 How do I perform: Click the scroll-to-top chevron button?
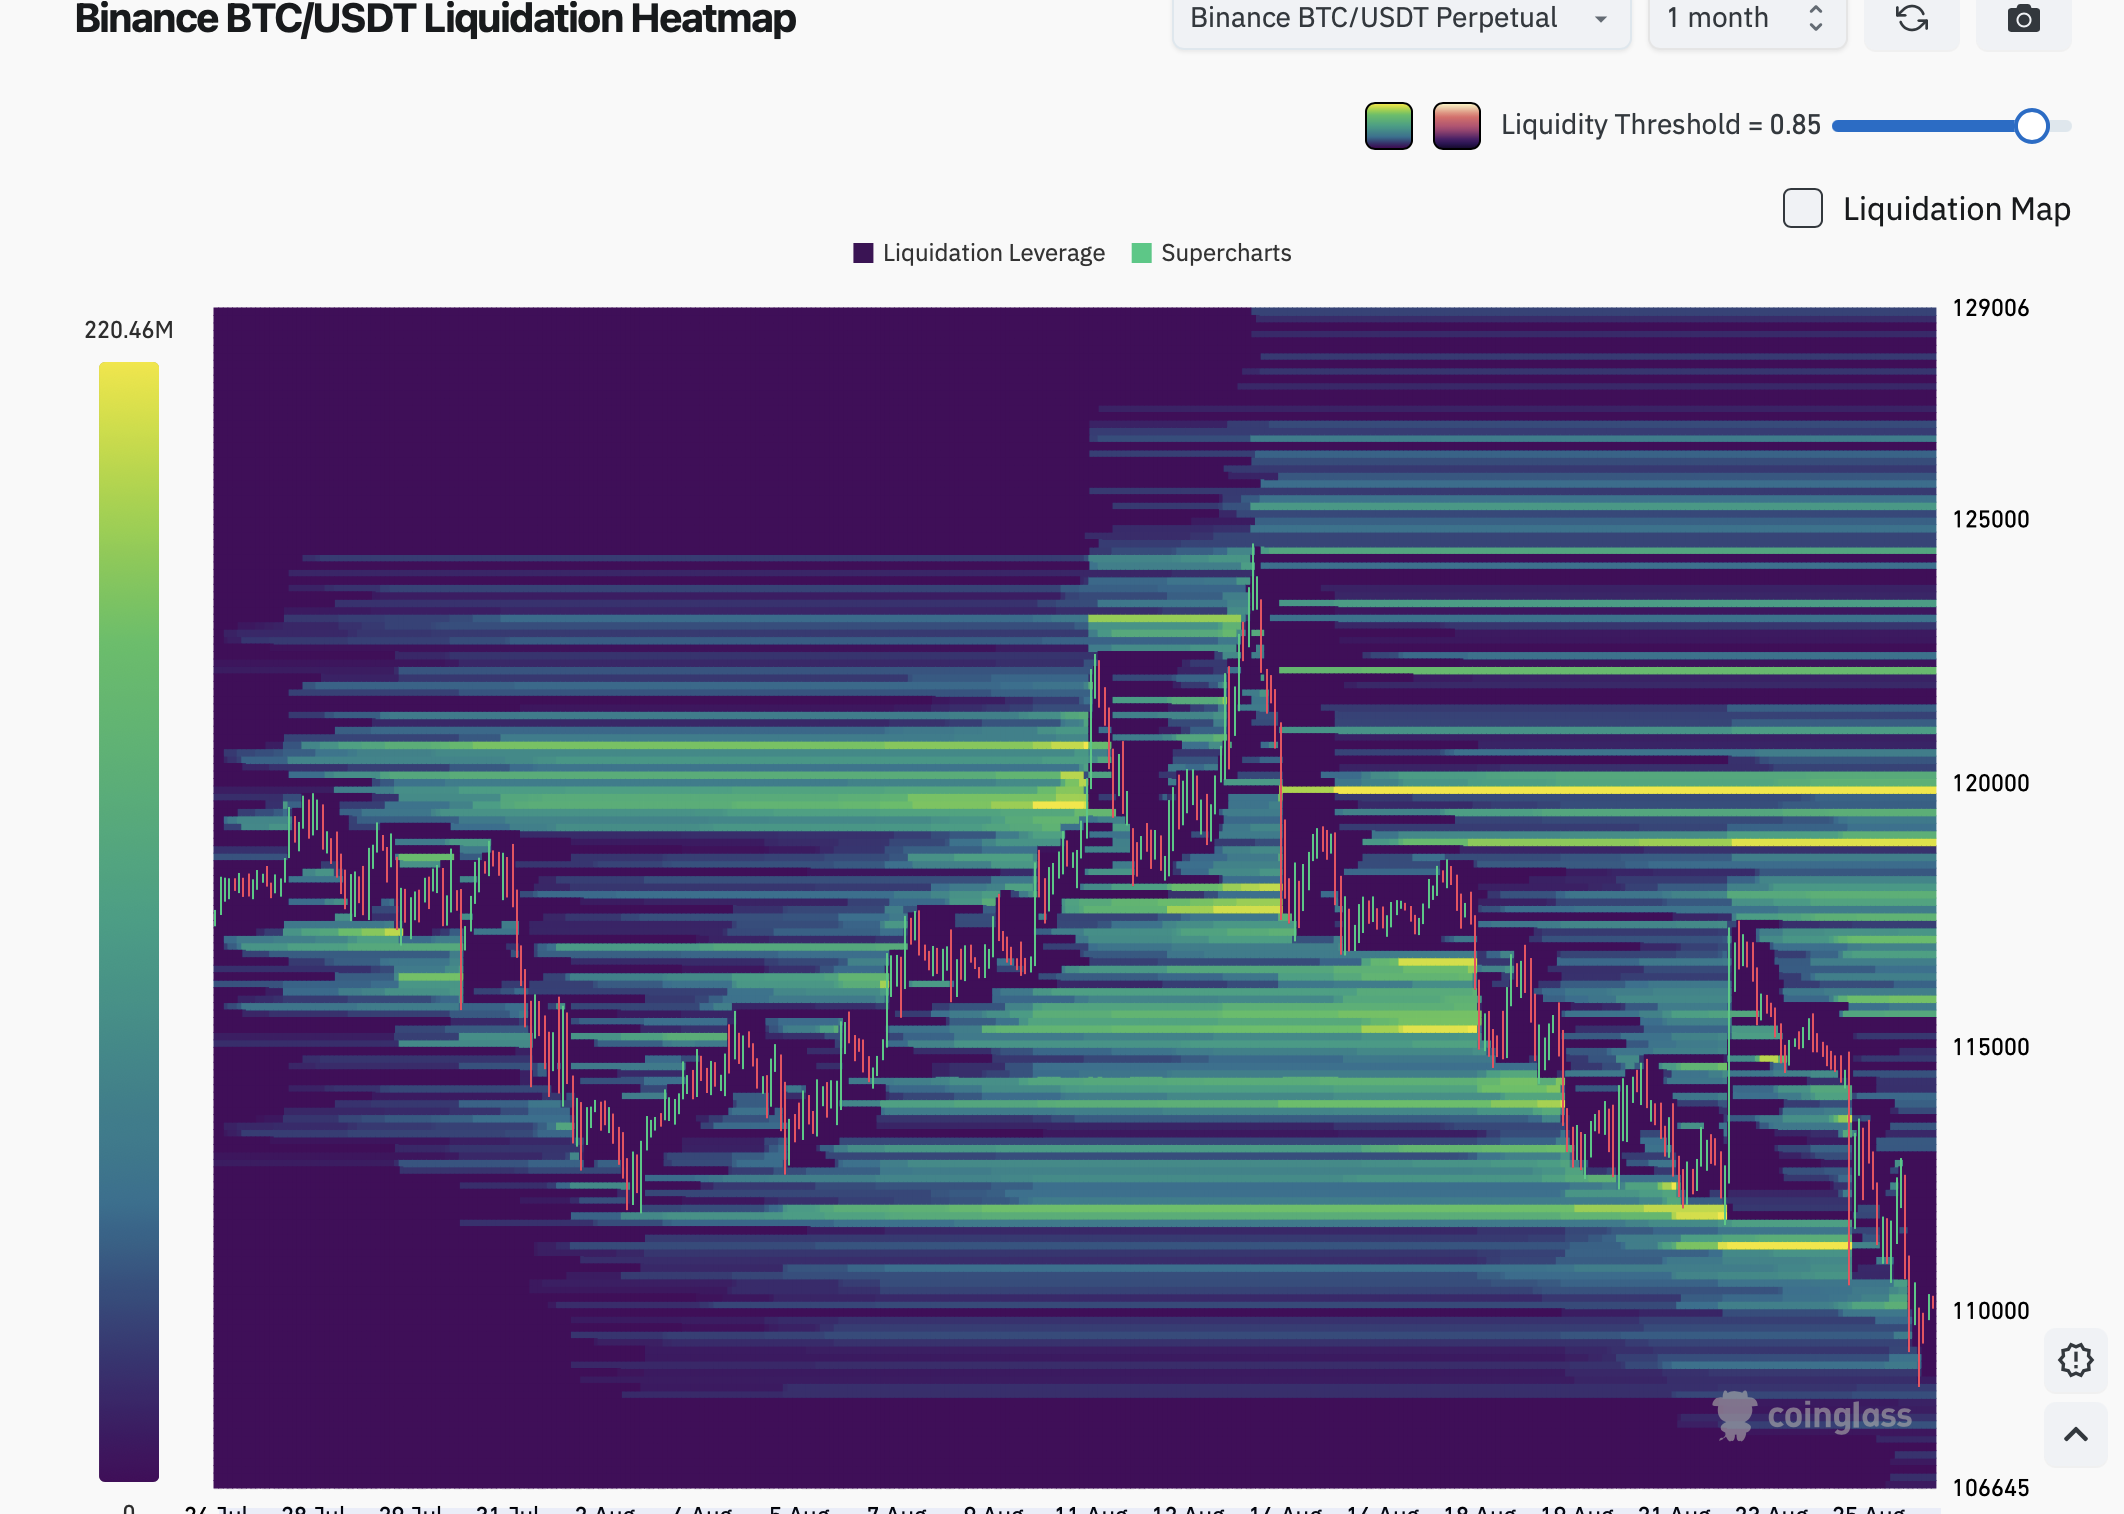pos(2075,1434)
